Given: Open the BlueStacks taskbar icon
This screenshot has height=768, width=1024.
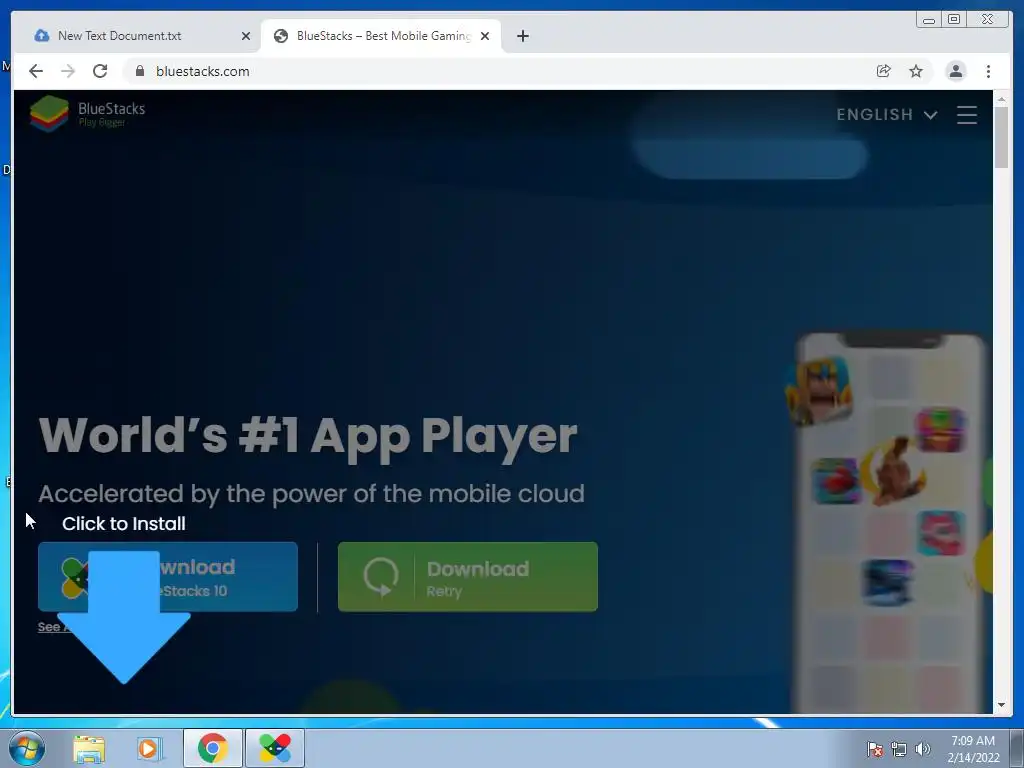Looking at the screenshot, I should coord(275,748).
